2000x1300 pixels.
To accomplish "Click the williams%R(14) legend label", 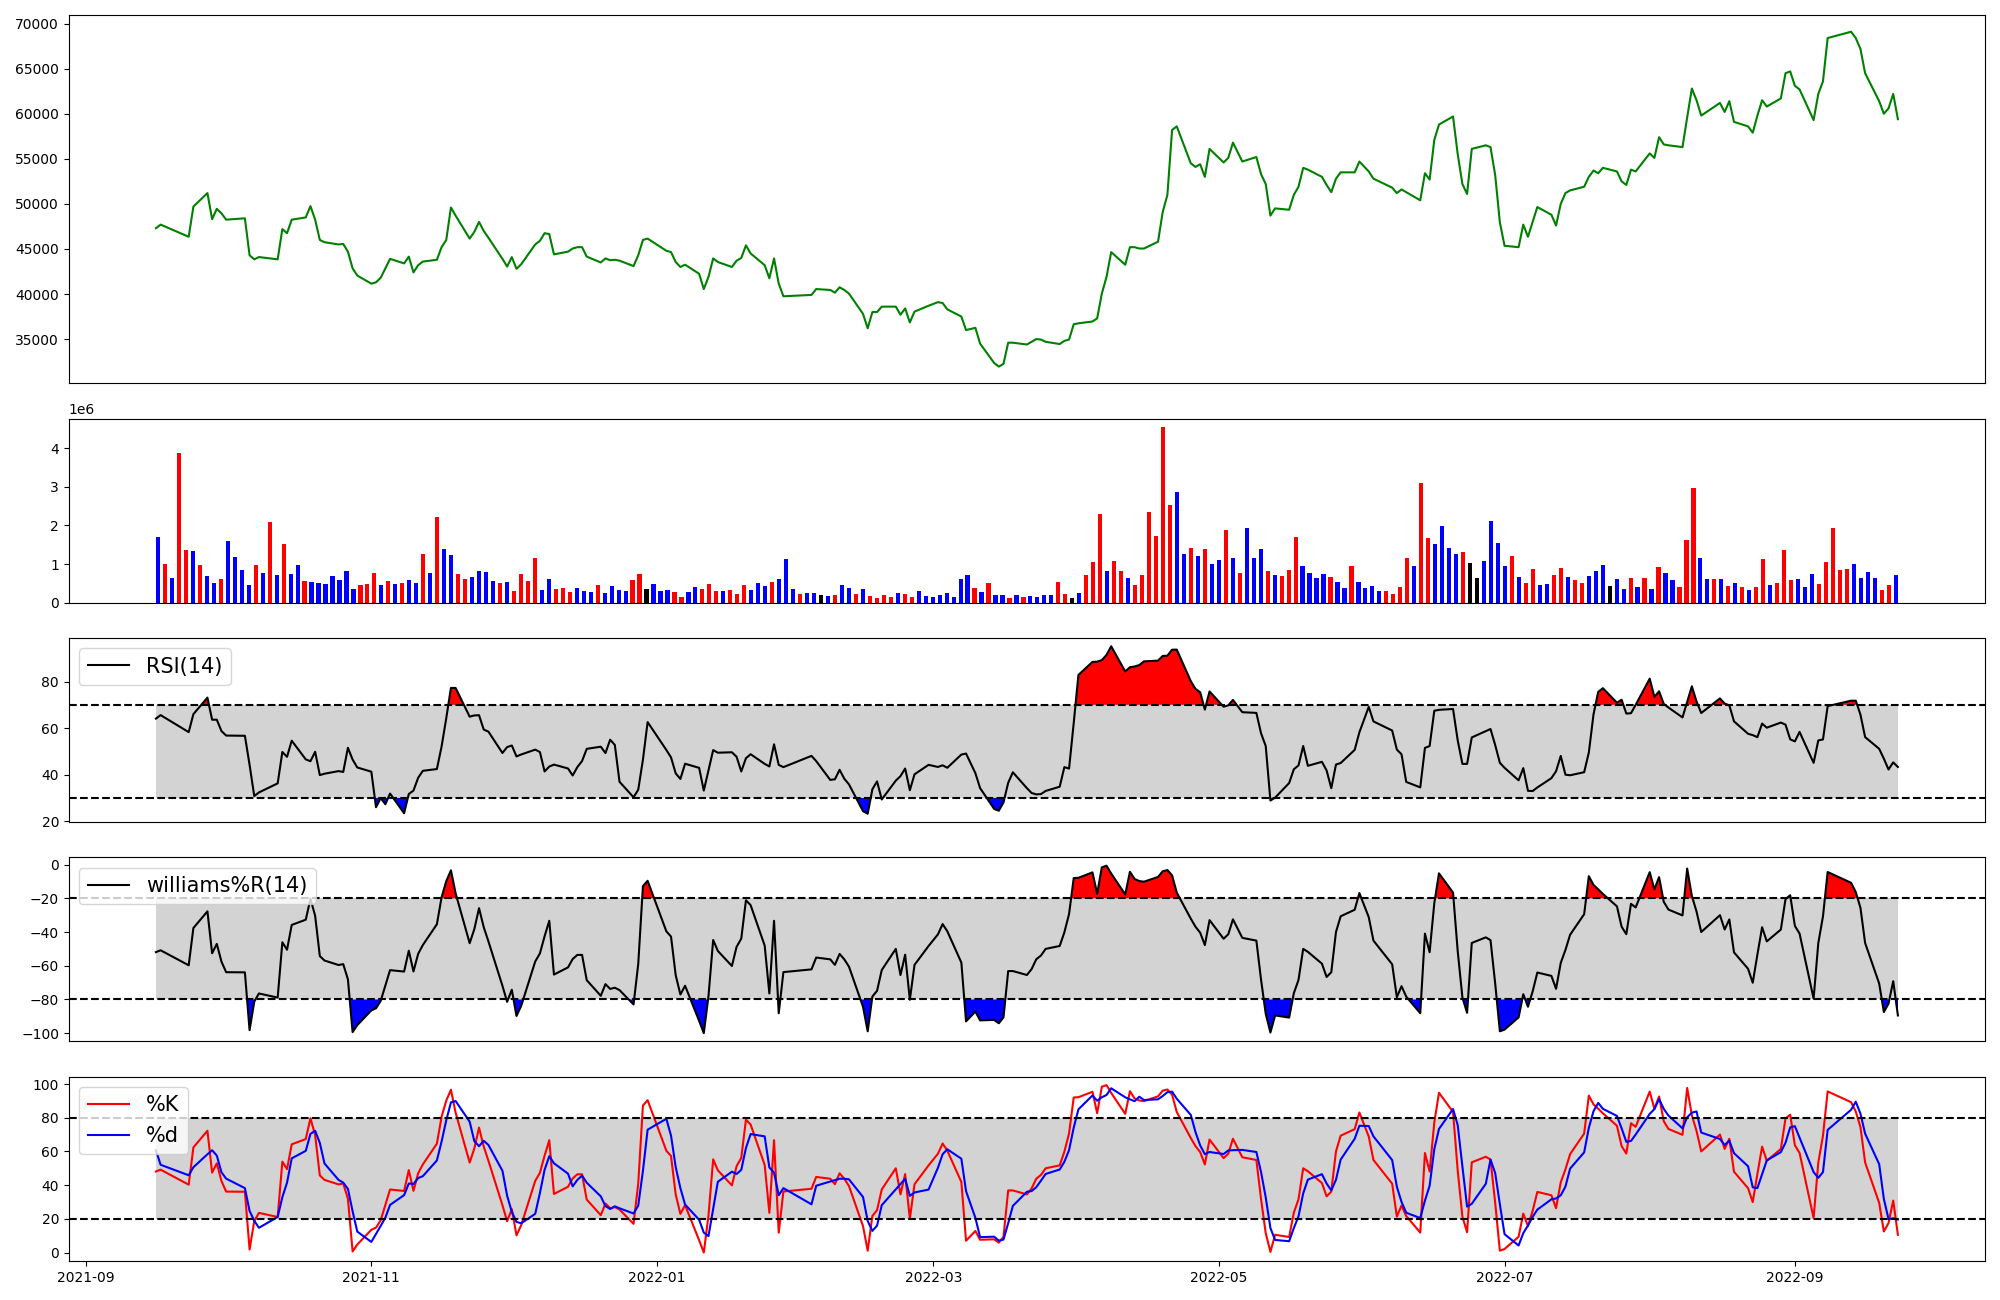I will pyautogui.click(x=227, y=885).
